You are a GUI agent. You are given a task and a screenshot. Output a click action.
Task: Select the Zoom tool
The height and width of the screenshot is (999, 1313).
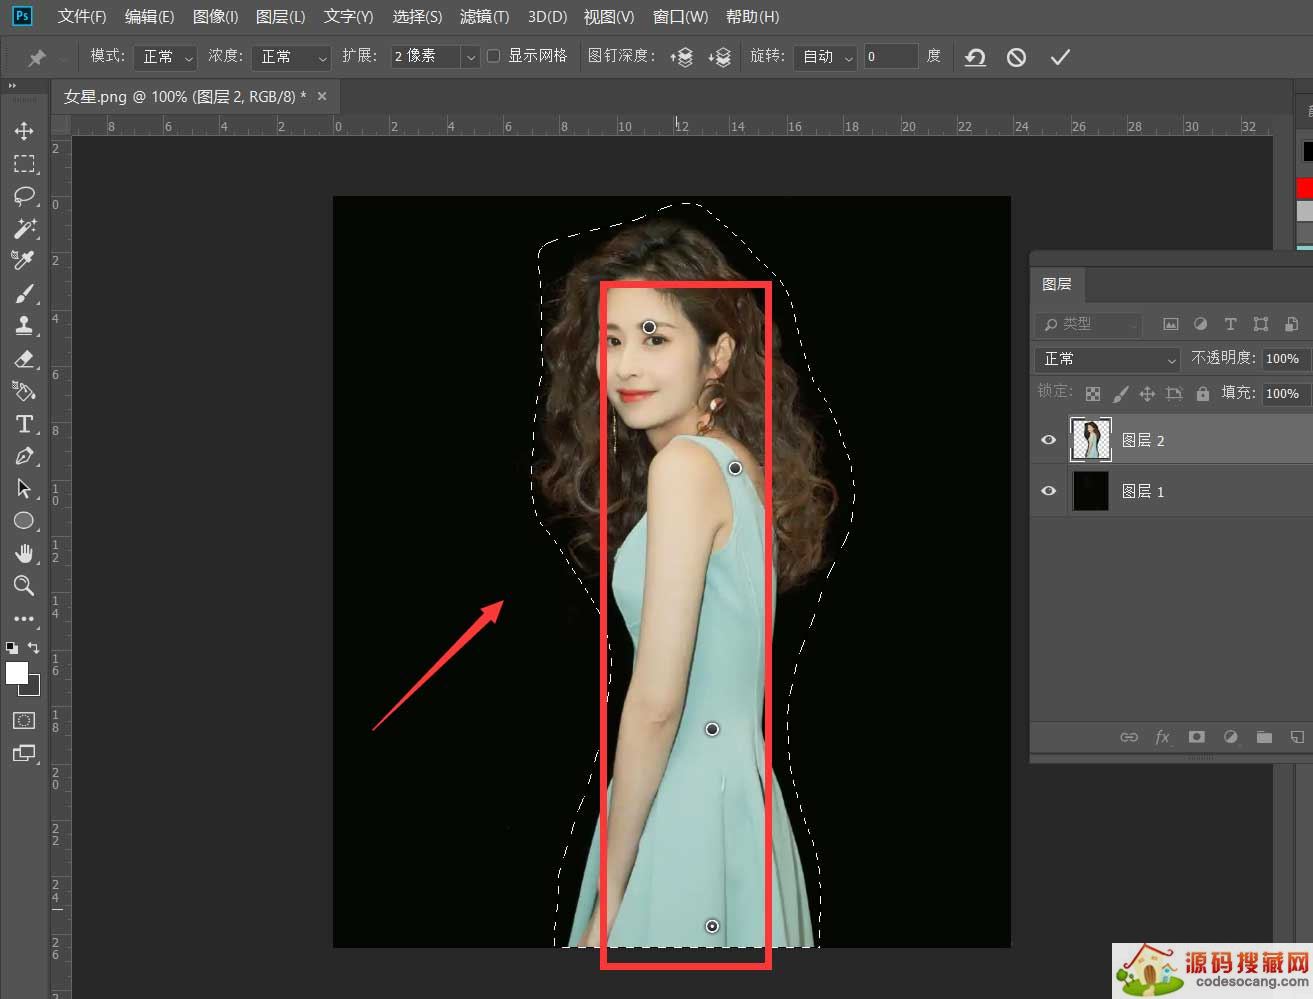(24, 585)
